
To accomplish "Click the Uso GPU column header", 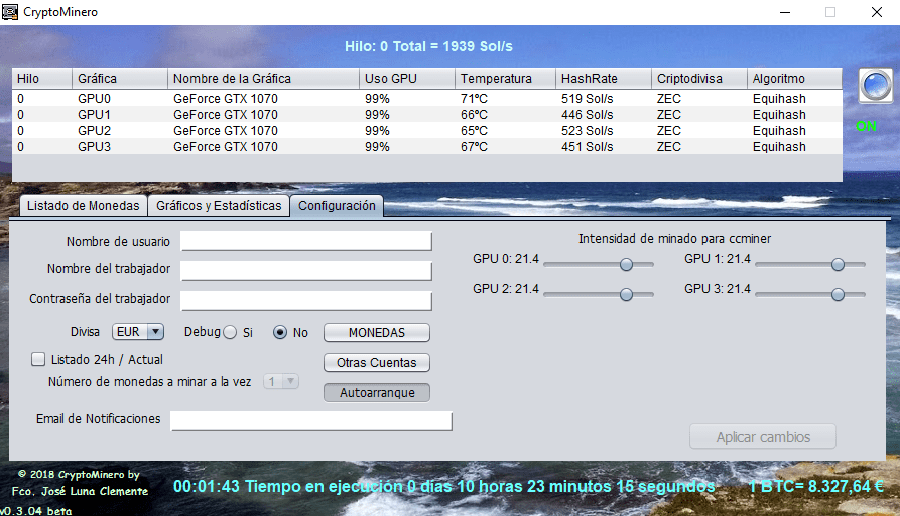I will click(x=408, y=79).
